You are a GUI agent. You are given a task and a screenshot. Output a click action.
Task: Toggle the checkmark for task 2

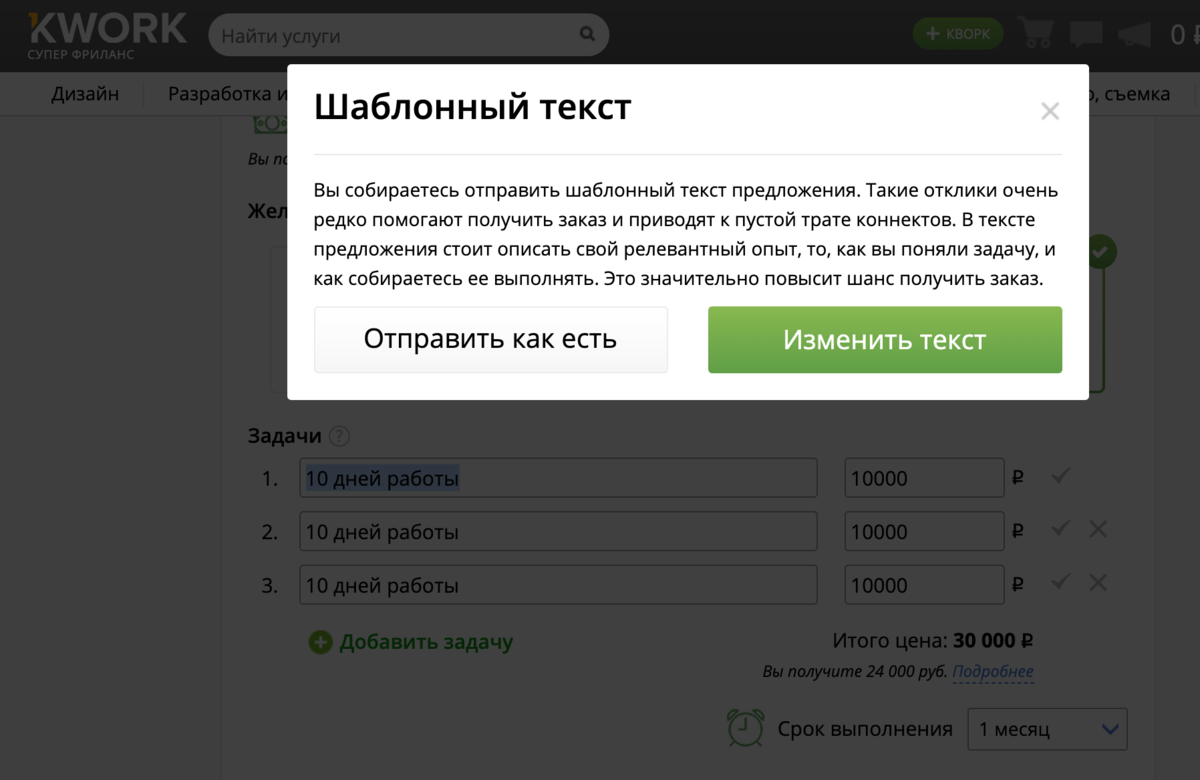[1060, 529]
